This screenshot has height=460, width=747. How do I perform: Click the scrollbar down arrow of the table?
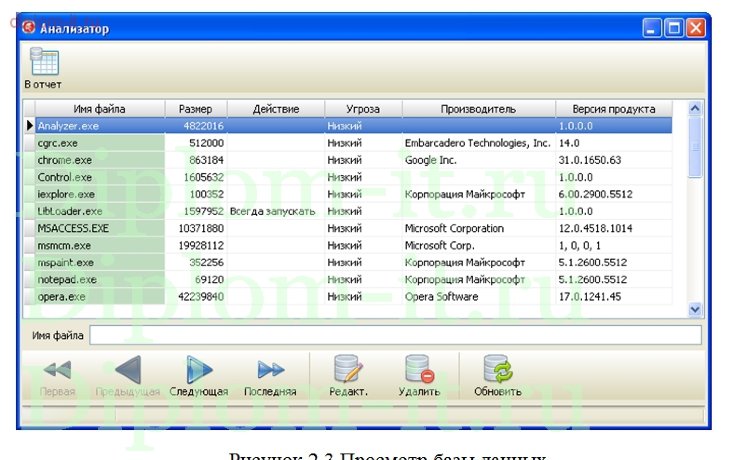[x=695, y=310]
